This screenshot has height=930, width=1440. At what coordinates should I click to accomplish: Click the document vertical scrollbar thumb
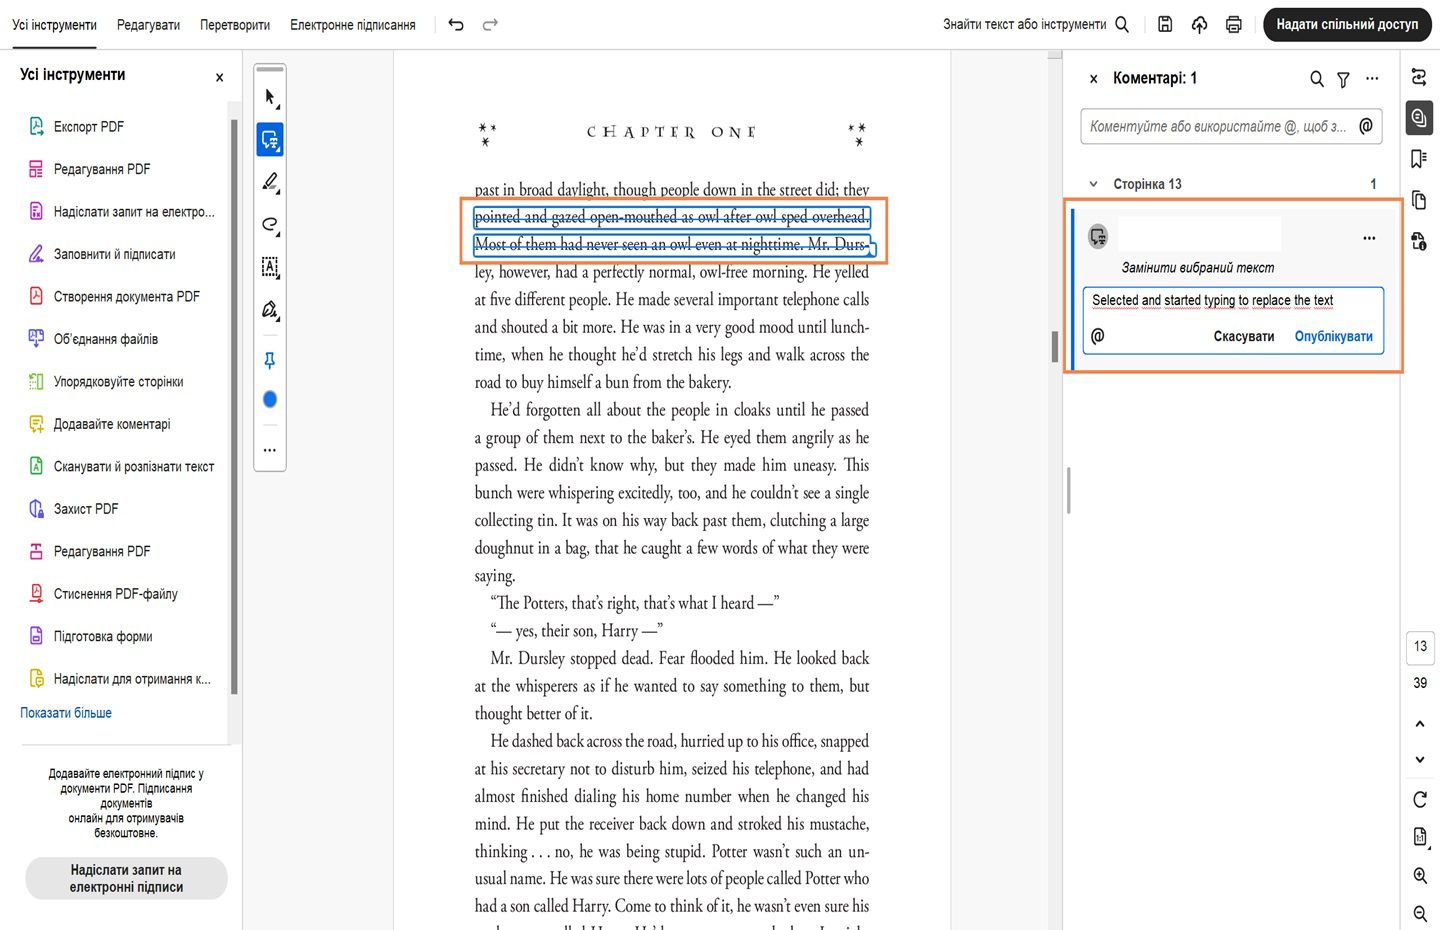coord(1055,346)
